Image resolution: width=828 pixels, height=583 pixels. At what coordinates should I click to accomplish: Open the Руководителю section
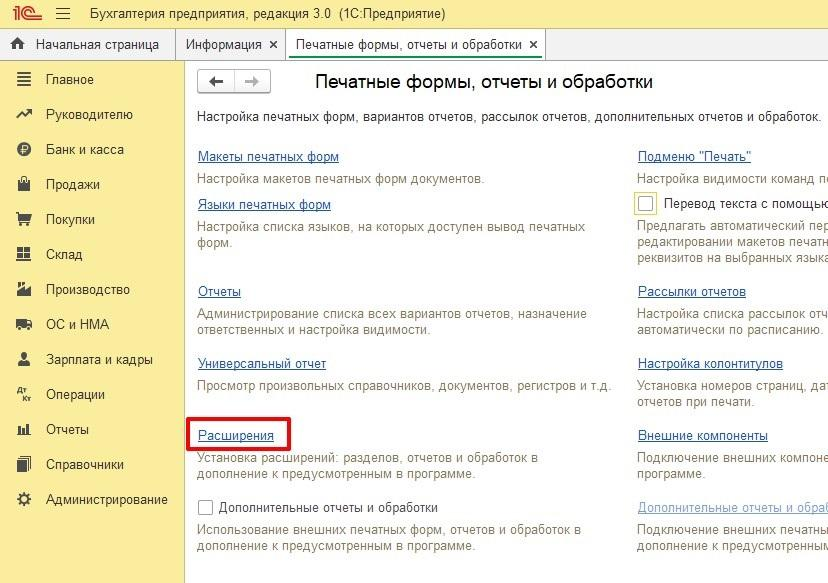(89, 115)
